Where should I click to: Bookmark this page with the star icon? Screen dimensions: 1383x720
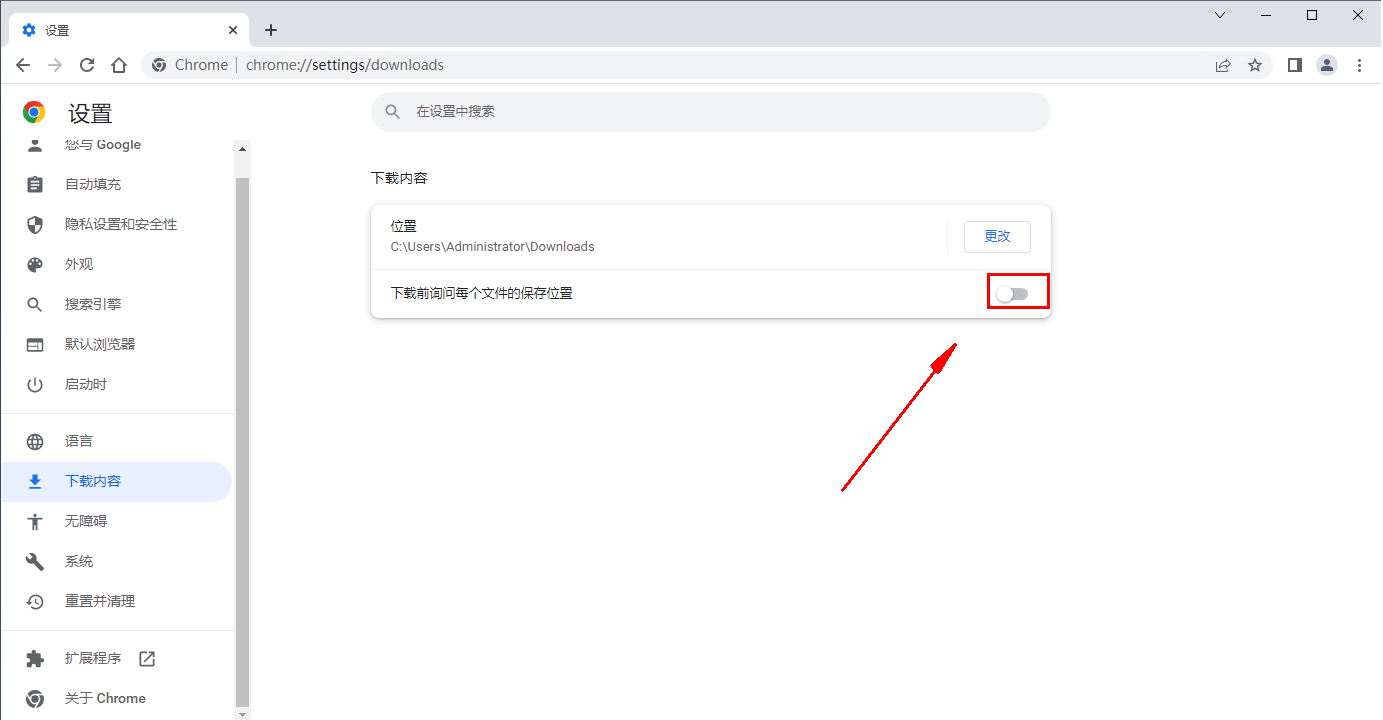click(x=1255, y=65)
